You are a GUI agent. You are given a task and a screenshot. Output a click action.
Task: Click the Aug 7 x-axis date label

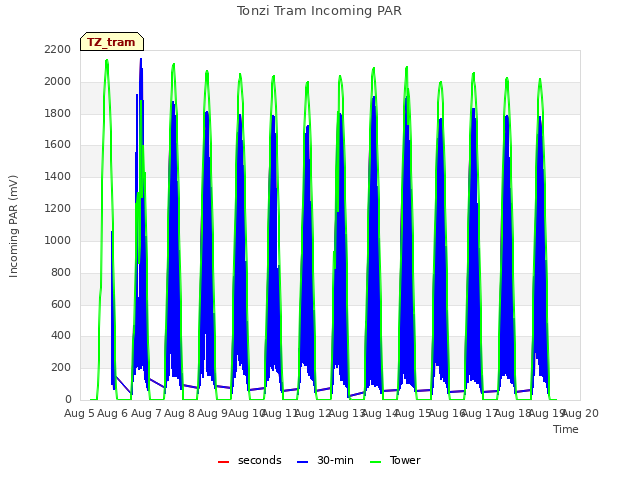146,413
